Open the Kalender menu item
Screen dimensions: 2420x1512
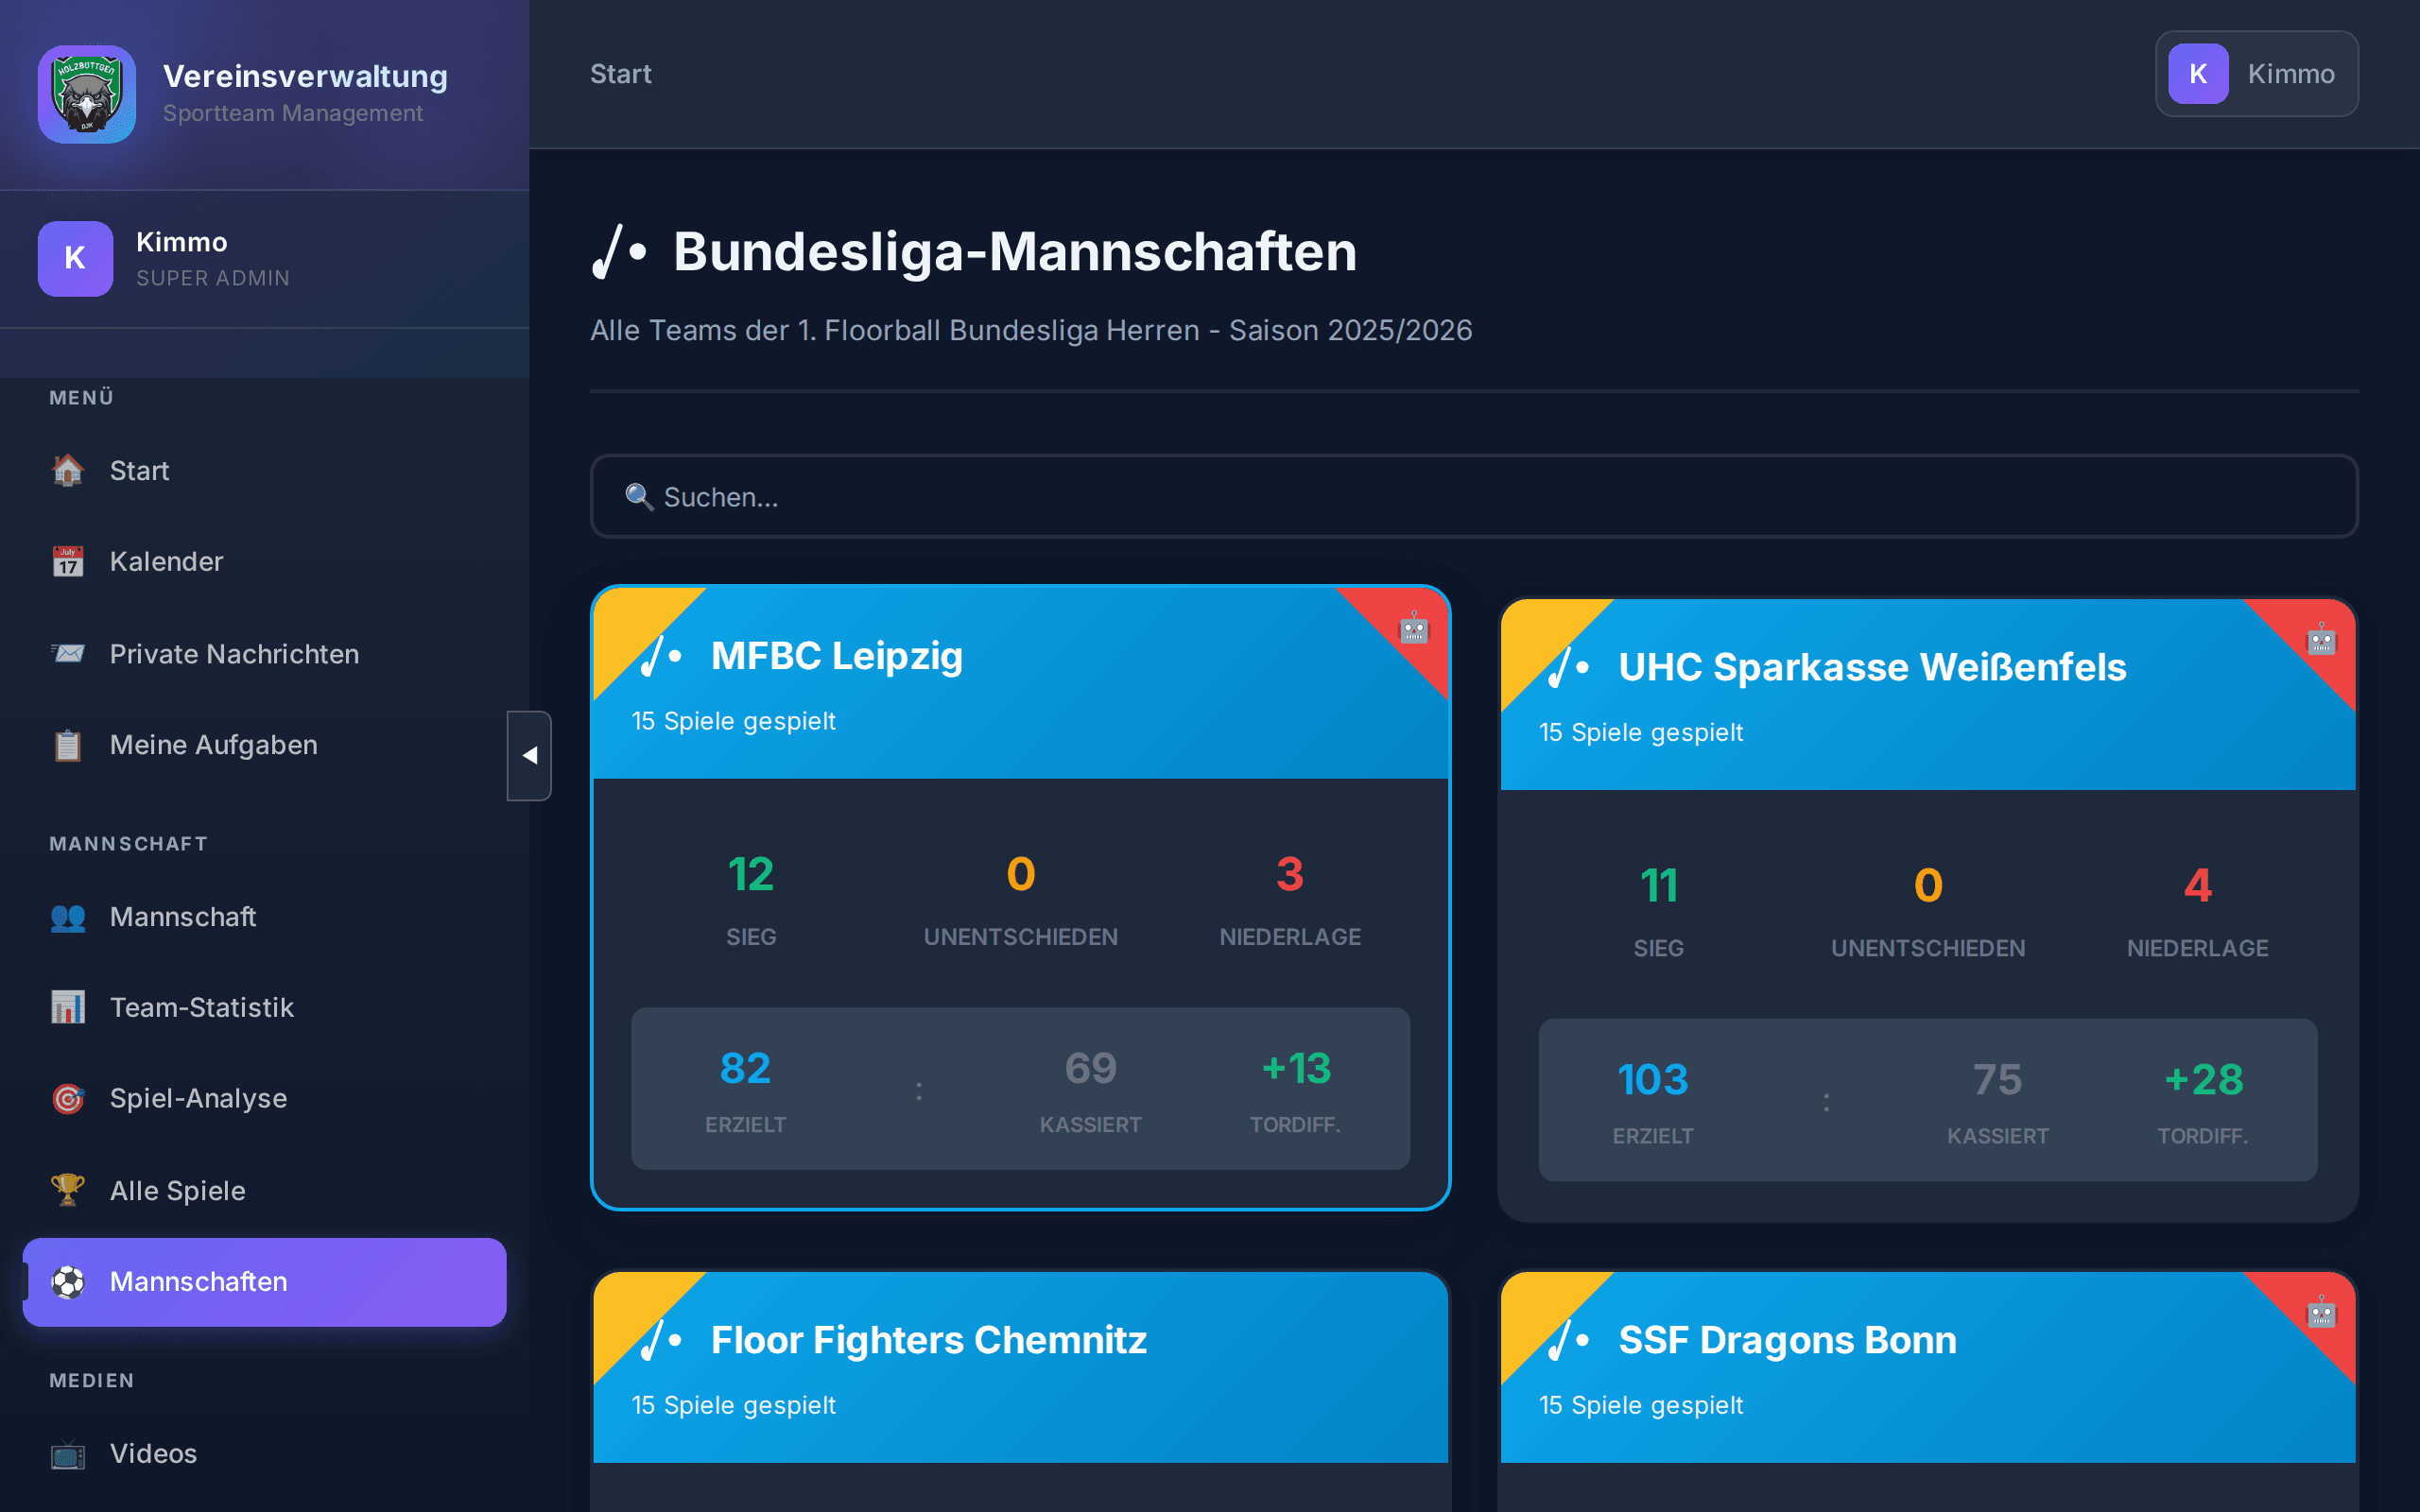(x=264, y=561)
